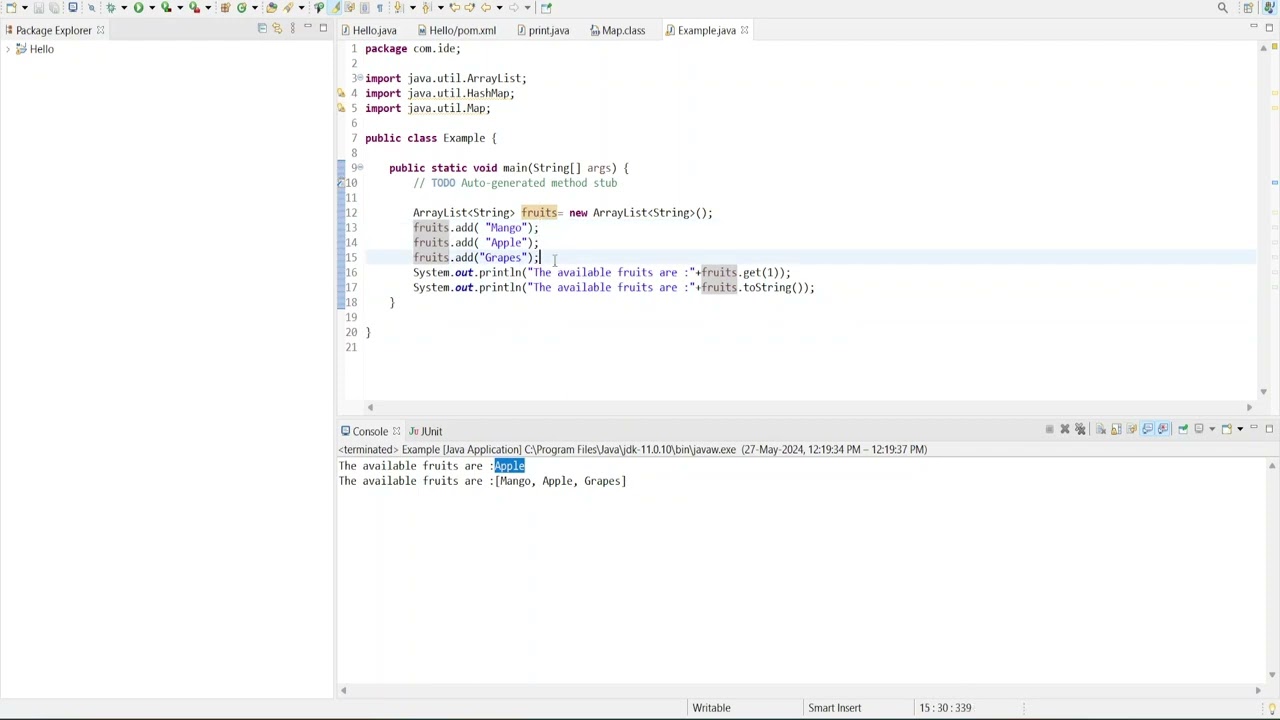The image size is (1280, 720).
Task: Click the [Mango, Apple, Grapes] console output line
Action: coord(482,481)
